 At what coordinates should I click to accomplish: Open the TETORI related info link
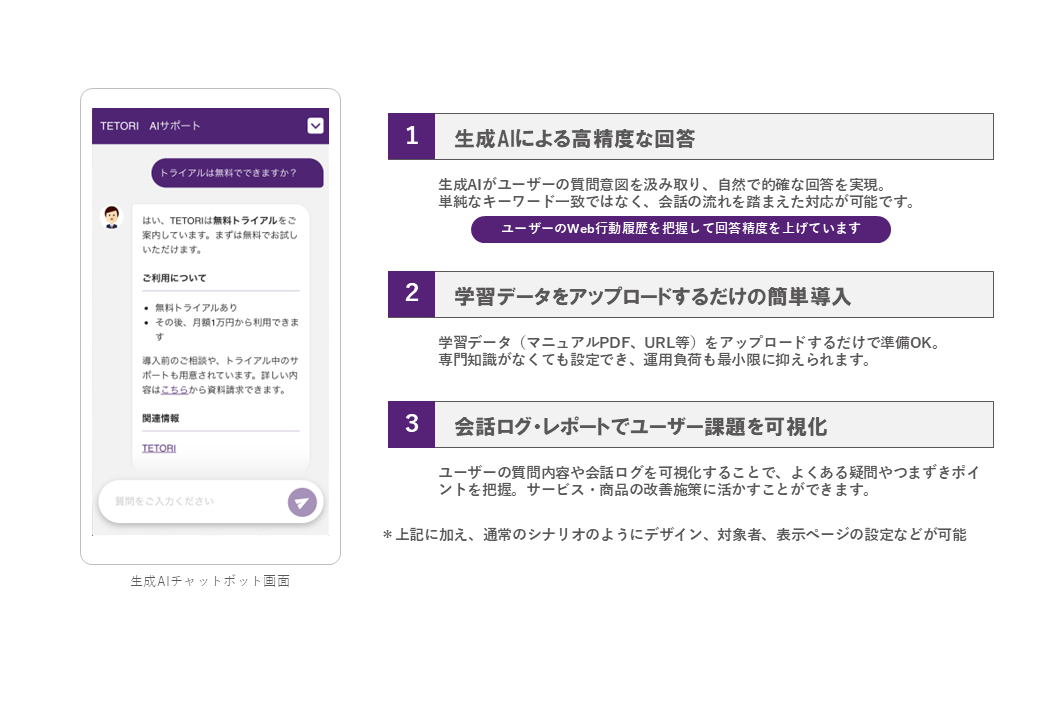(x=159, y=448)
